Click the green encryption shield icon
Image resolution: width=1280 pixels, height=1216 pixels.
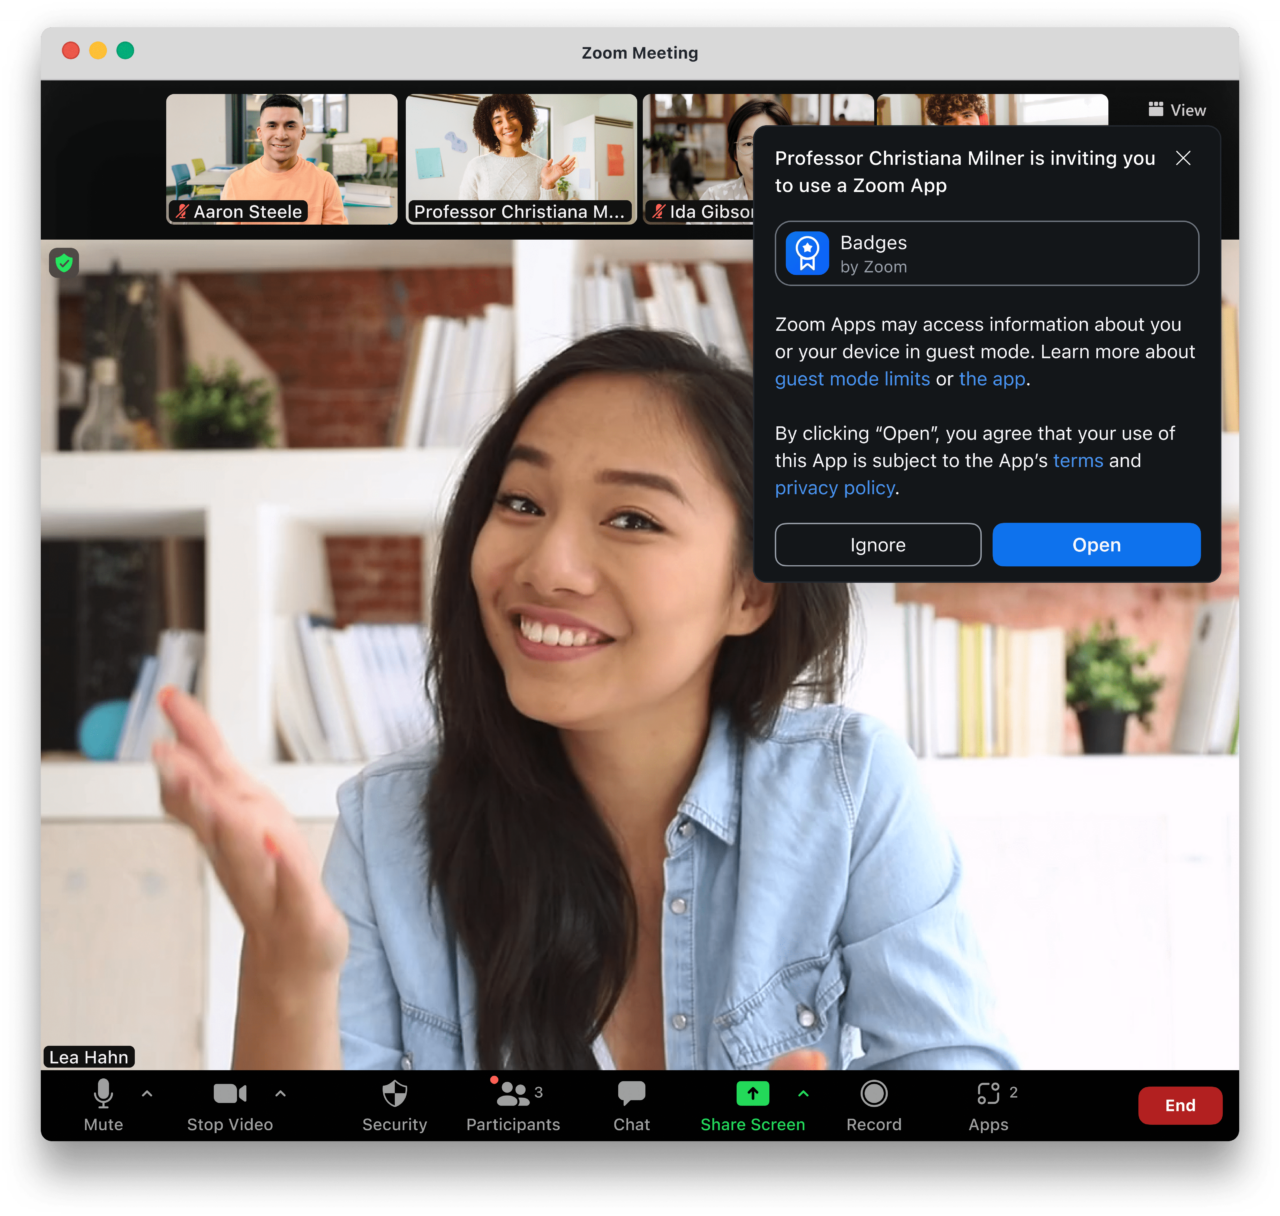64,263
